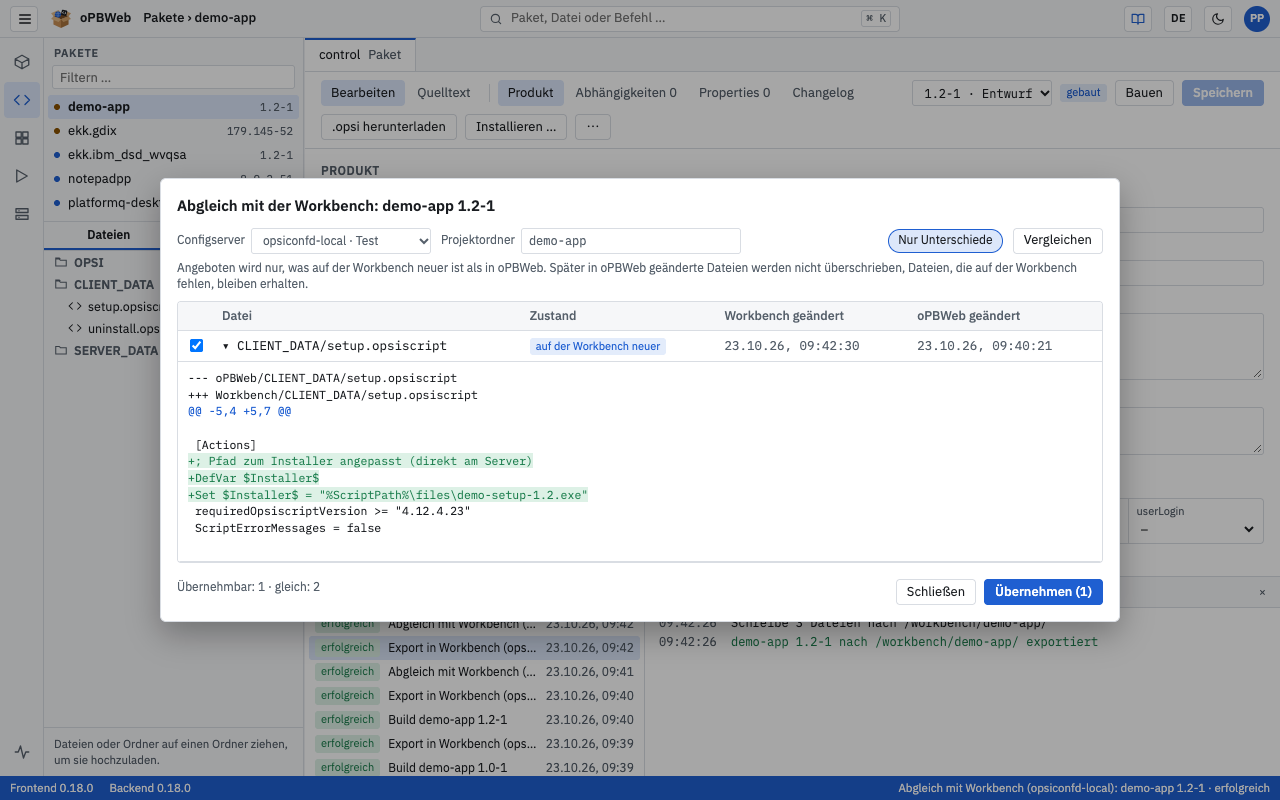
Task: Open the three-dots more actions menu
Action: pos(592,127)
